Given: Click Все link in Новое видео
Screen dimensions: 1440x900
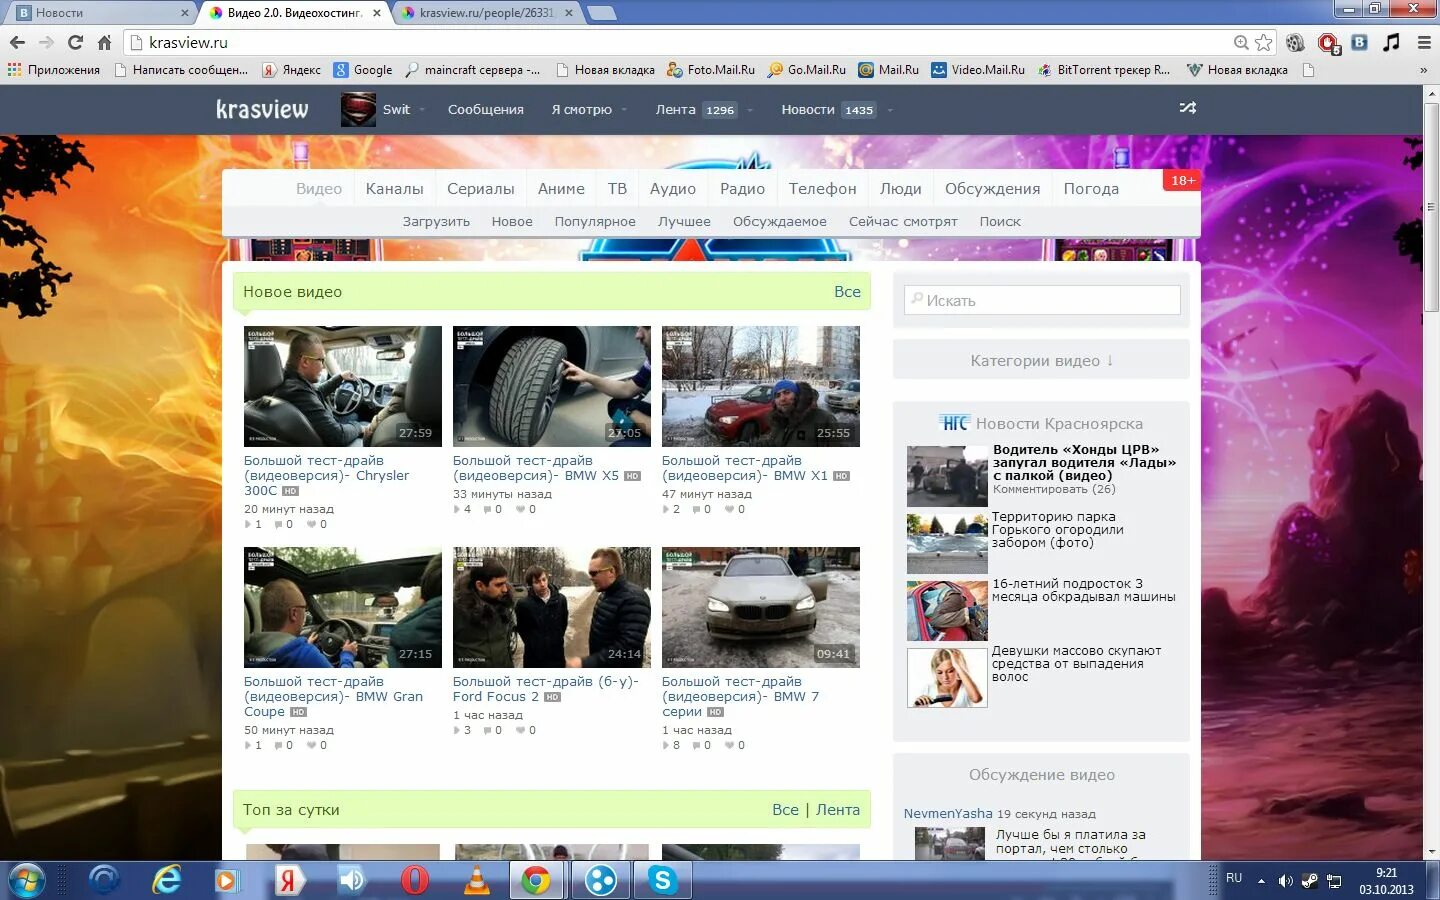Looking at the screenshot, I should [847, 292].
